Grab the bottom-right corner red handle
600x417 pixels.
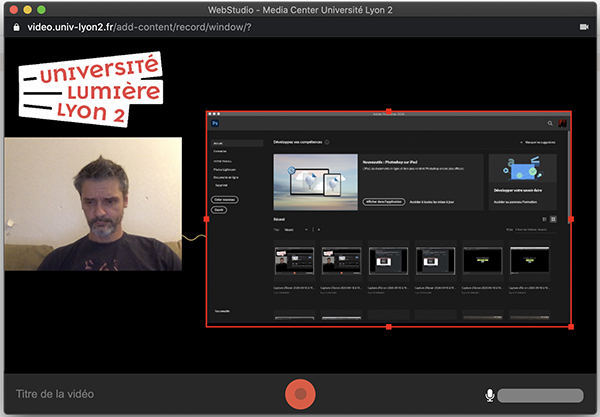tap(571, 327)
